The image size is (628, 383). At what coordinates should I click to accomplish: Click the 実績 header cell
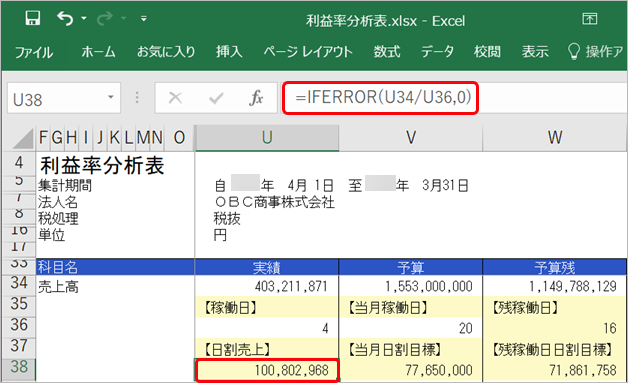pos(267,267)
